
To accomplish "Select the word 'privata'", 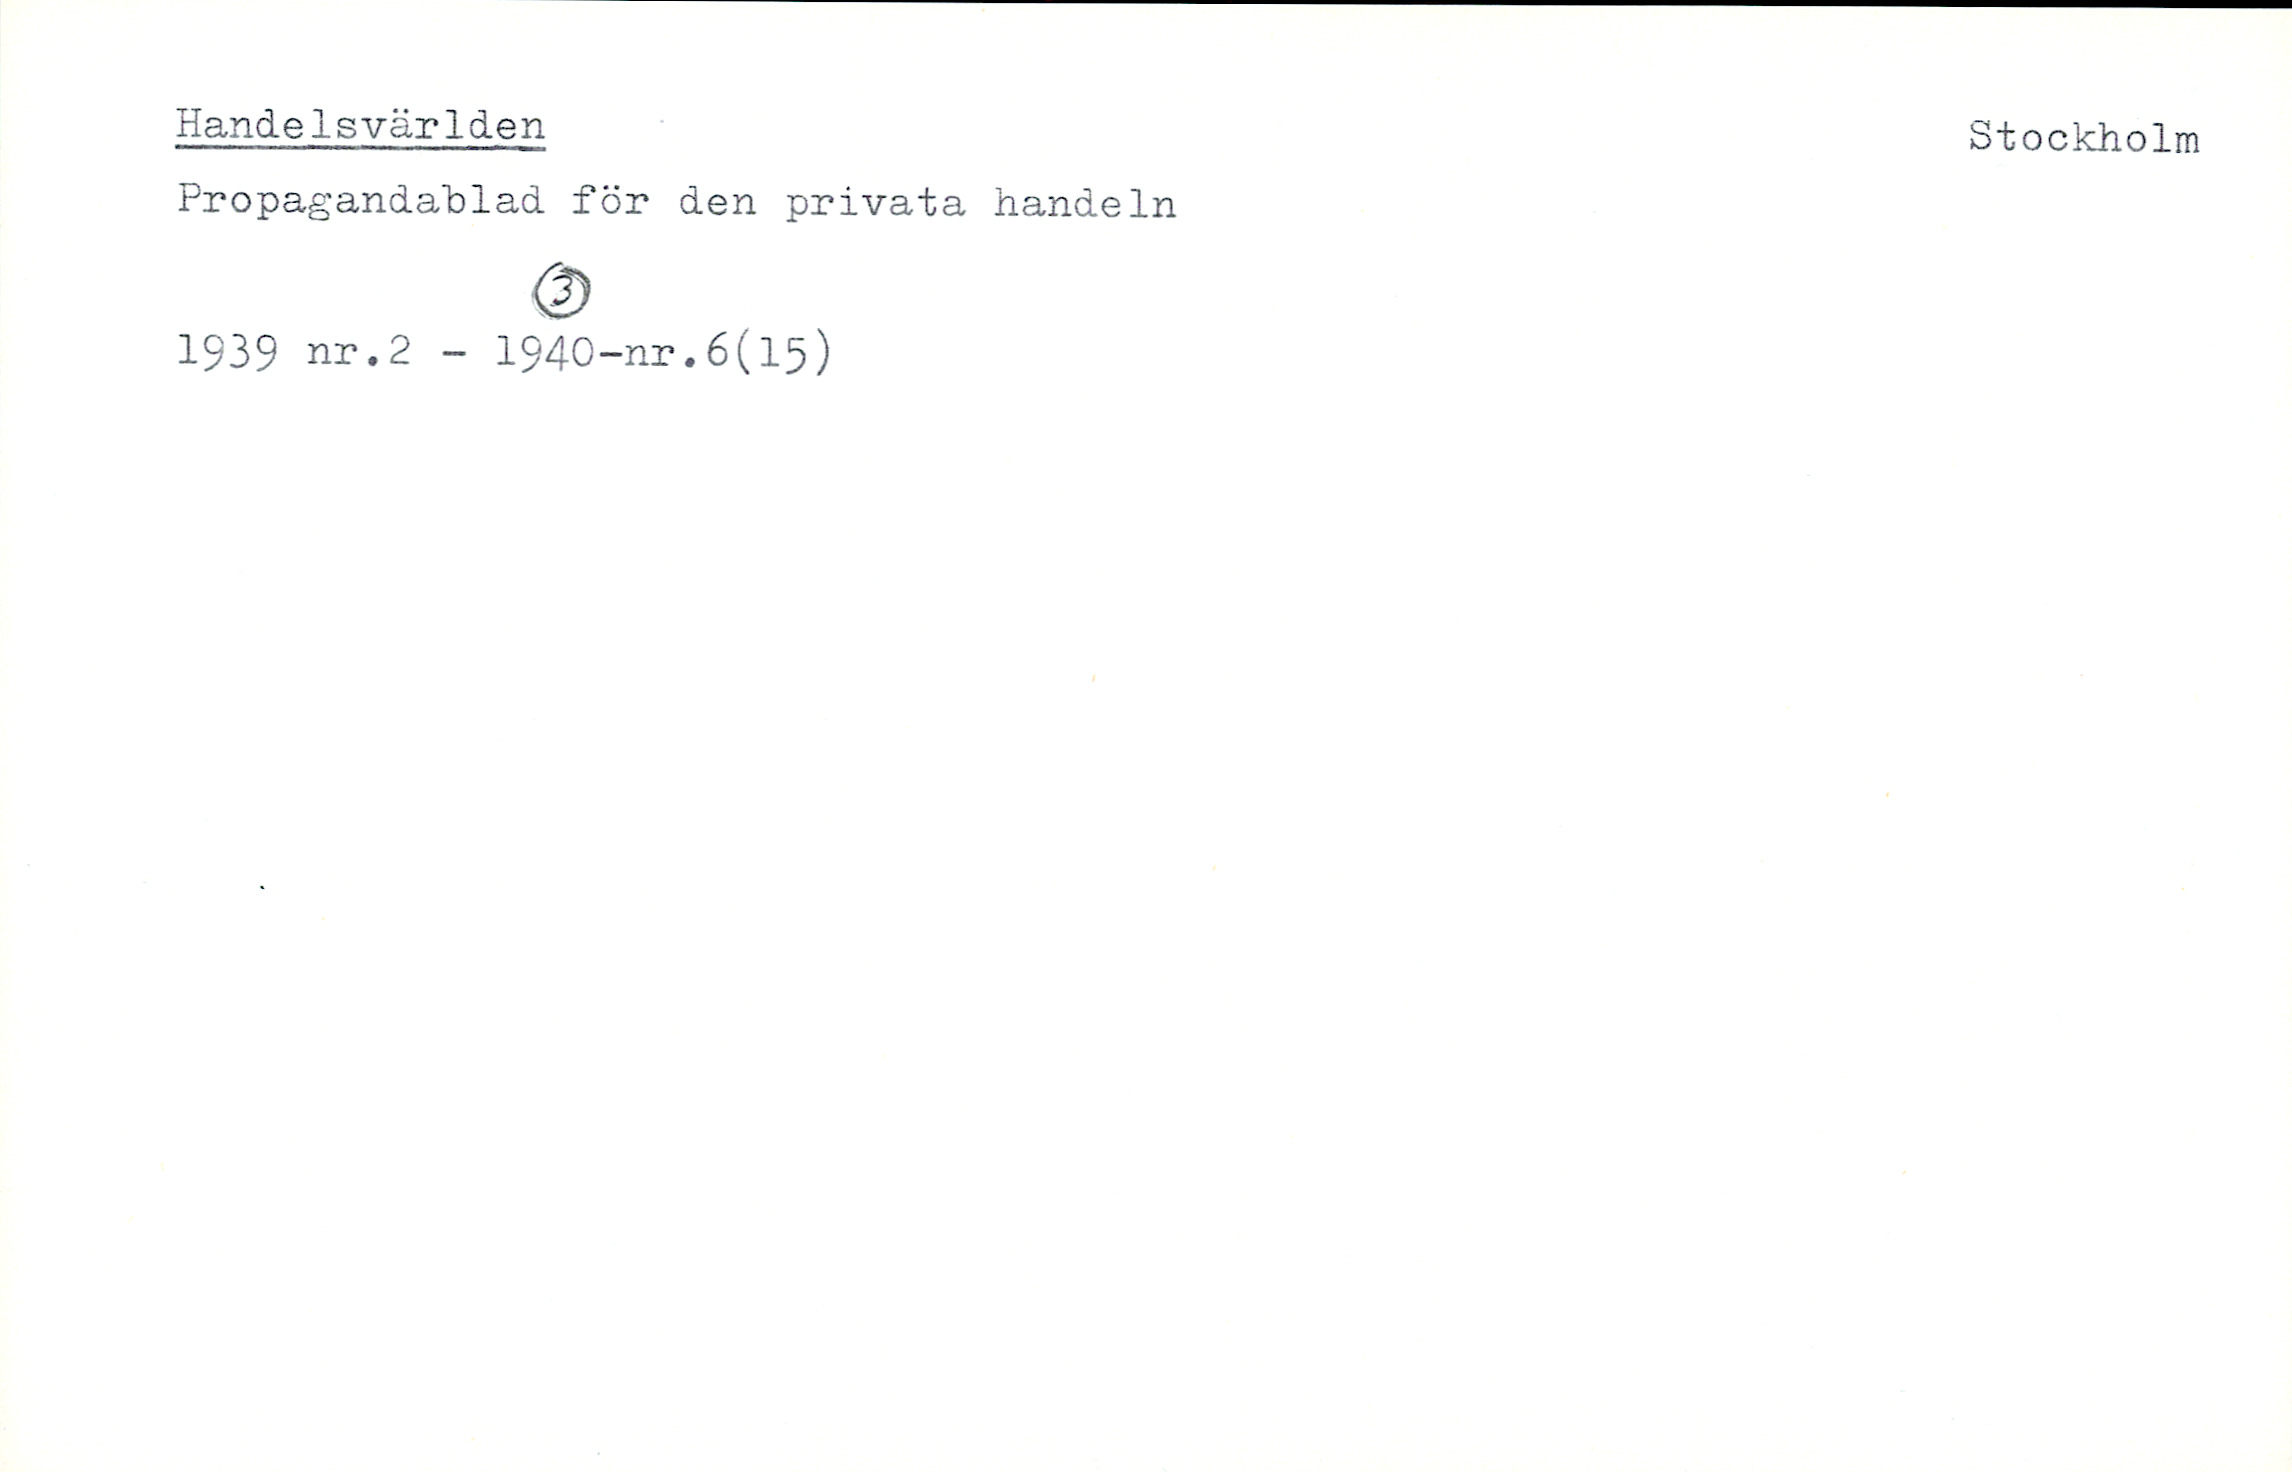I will pos(875,204).
